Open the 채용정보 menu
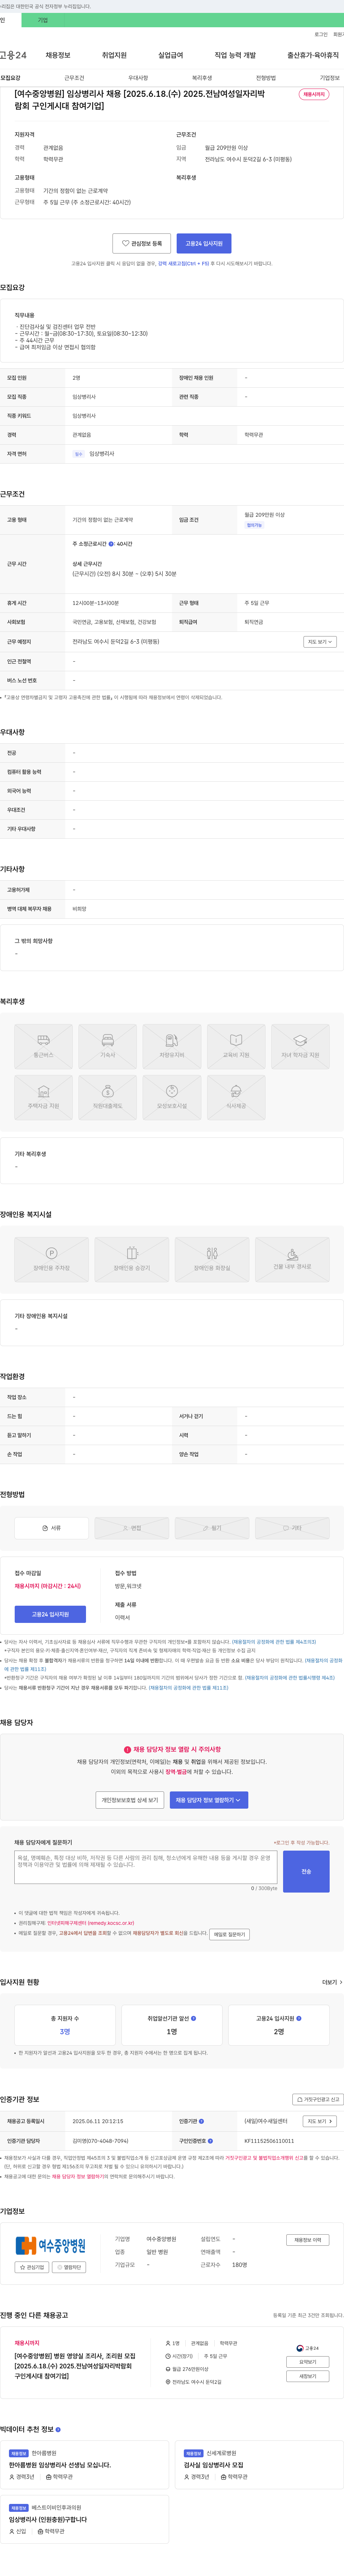This screenshot has height=2576, width=344. click(x=58, y=55)
